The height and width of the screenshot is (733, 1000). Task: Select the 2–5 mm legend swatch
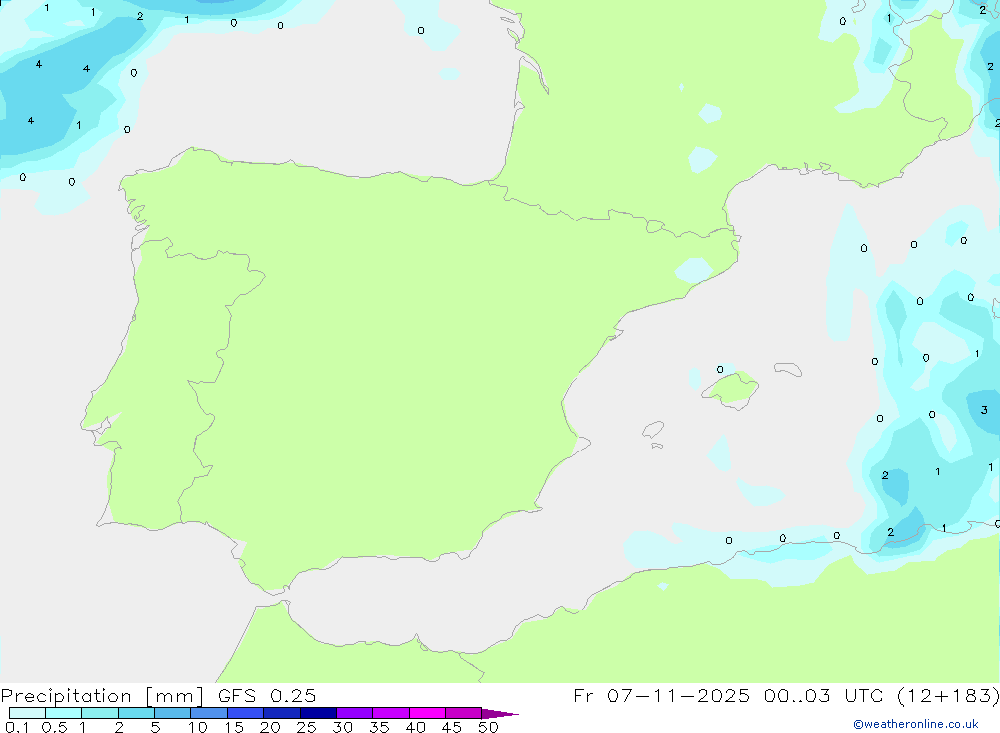(x=136, y=713)
